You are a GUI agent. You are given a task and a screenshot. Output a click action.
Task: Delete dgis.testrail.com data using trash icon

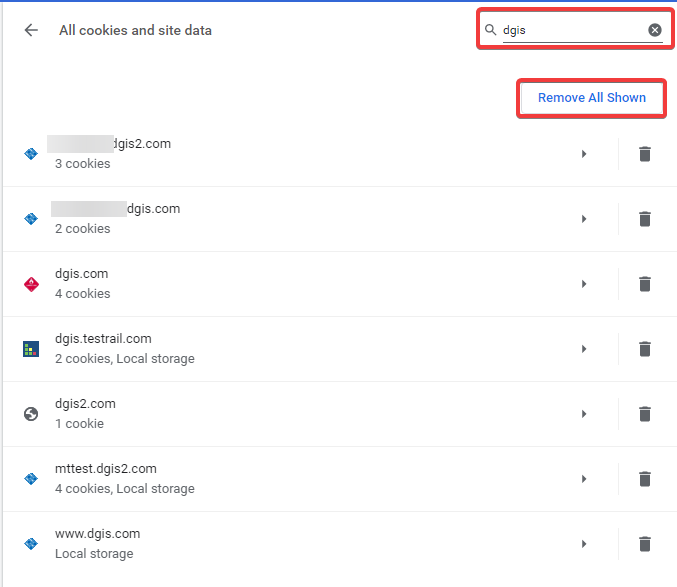pos(645,349)
